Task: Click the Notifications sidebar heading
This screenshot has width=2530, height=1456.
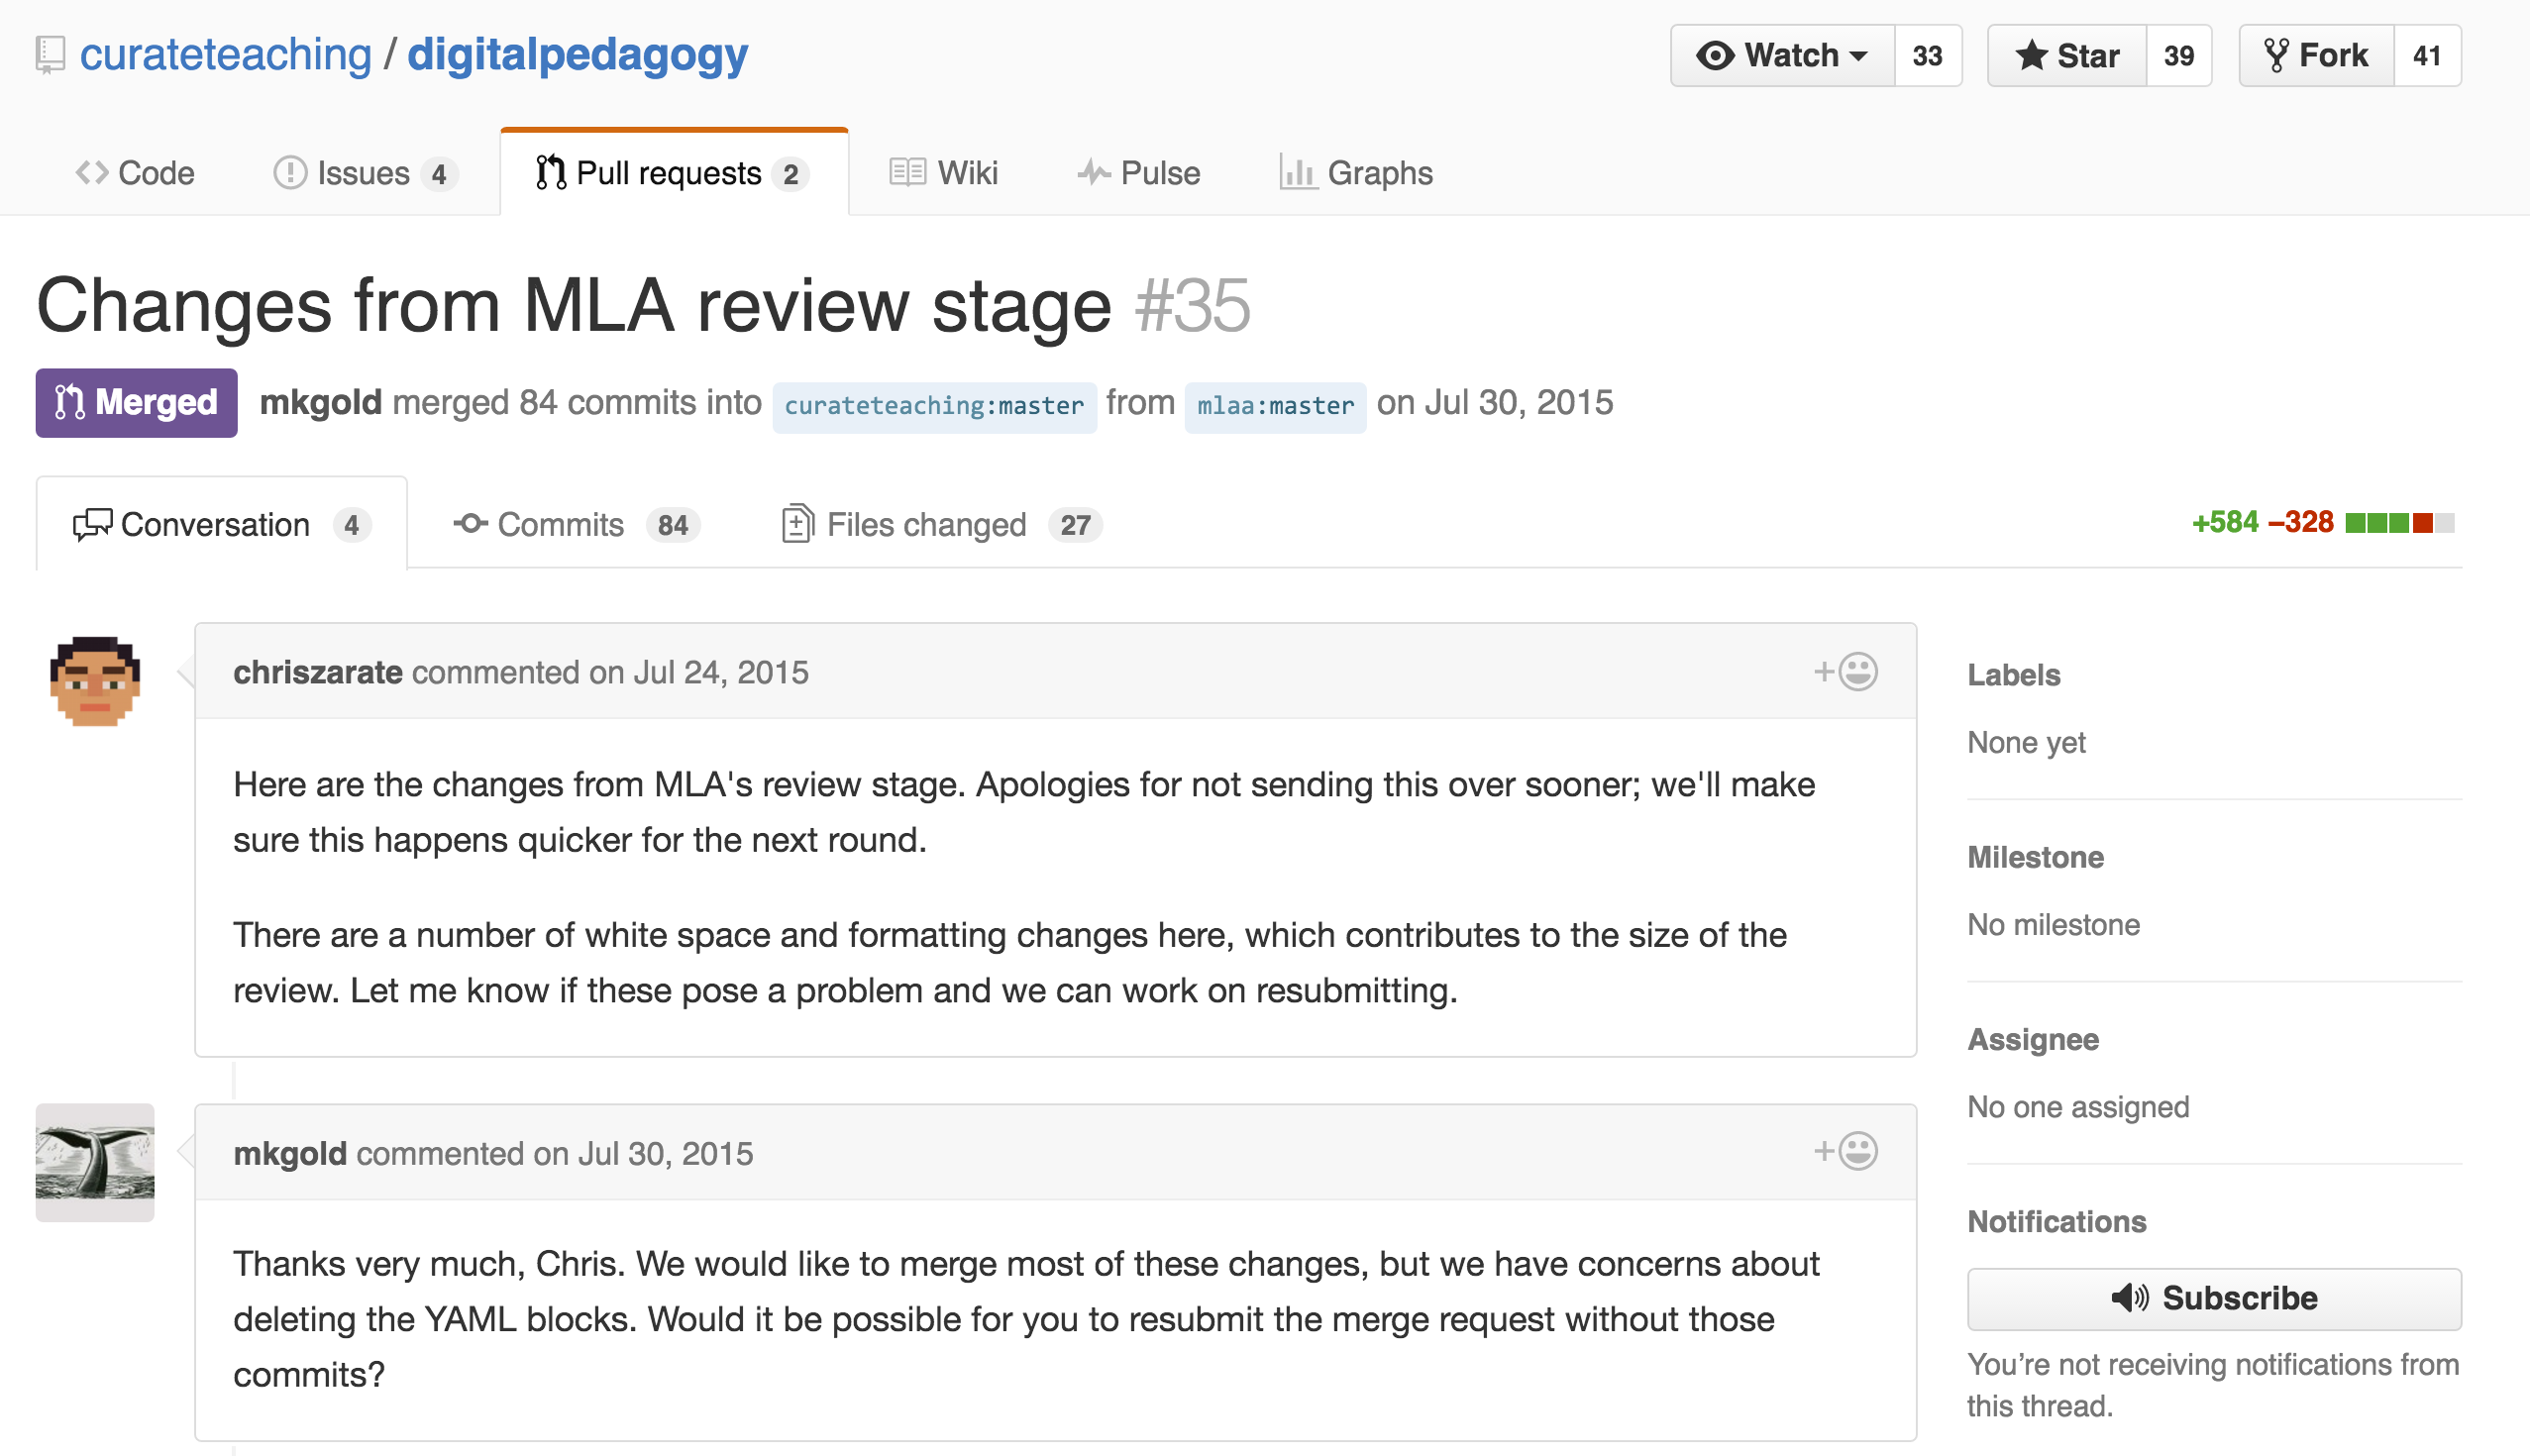Action: point(2056,1221)
